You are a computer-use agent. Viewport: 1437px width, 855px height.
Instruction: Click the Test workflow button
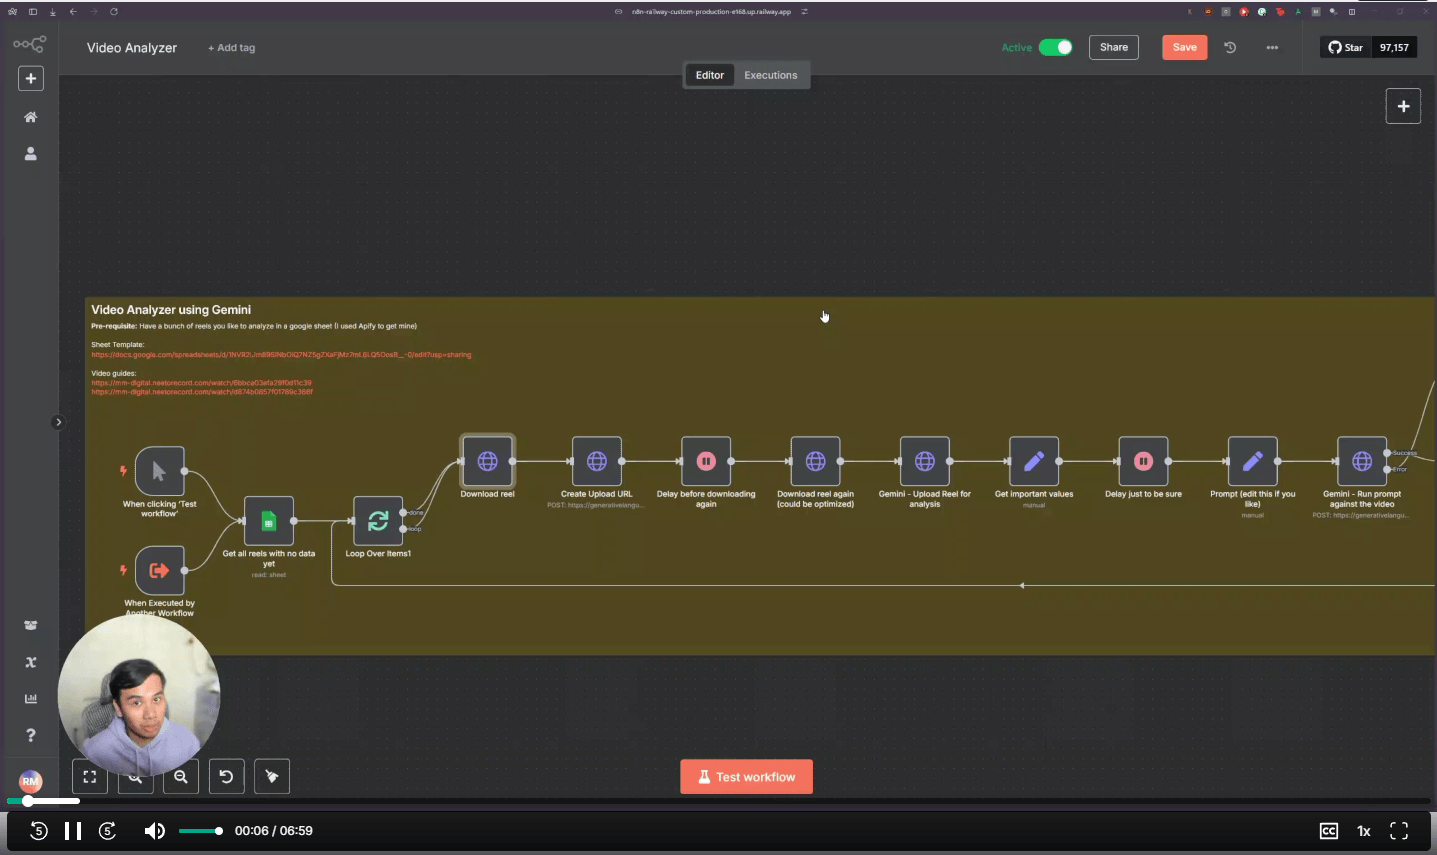tap(746, 777)
